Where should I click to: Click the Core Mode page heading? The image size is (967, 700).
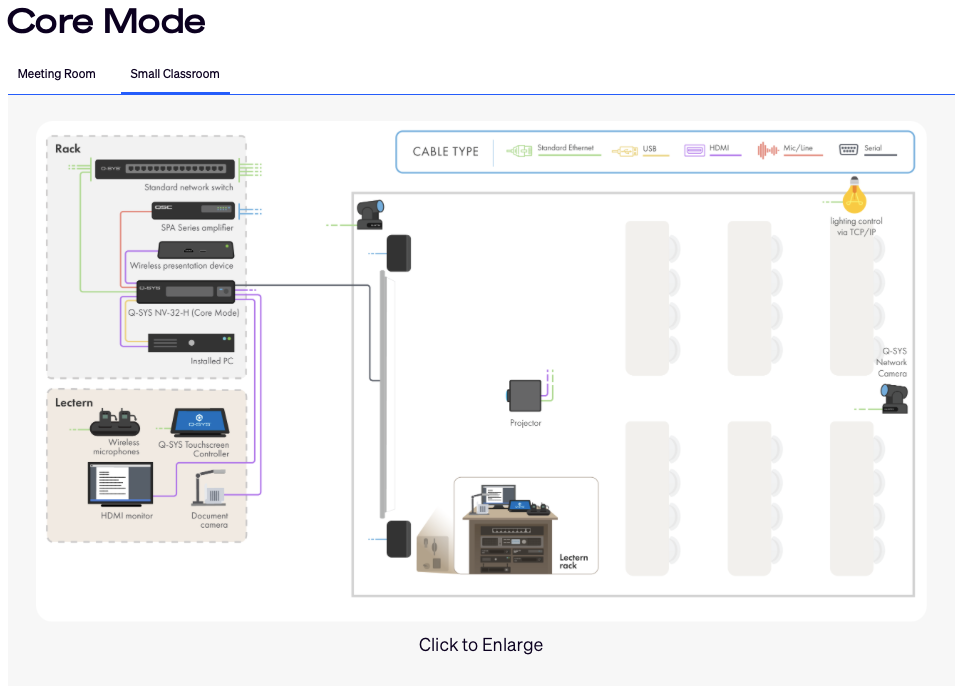pyautogui.click(x=106, y=21)
